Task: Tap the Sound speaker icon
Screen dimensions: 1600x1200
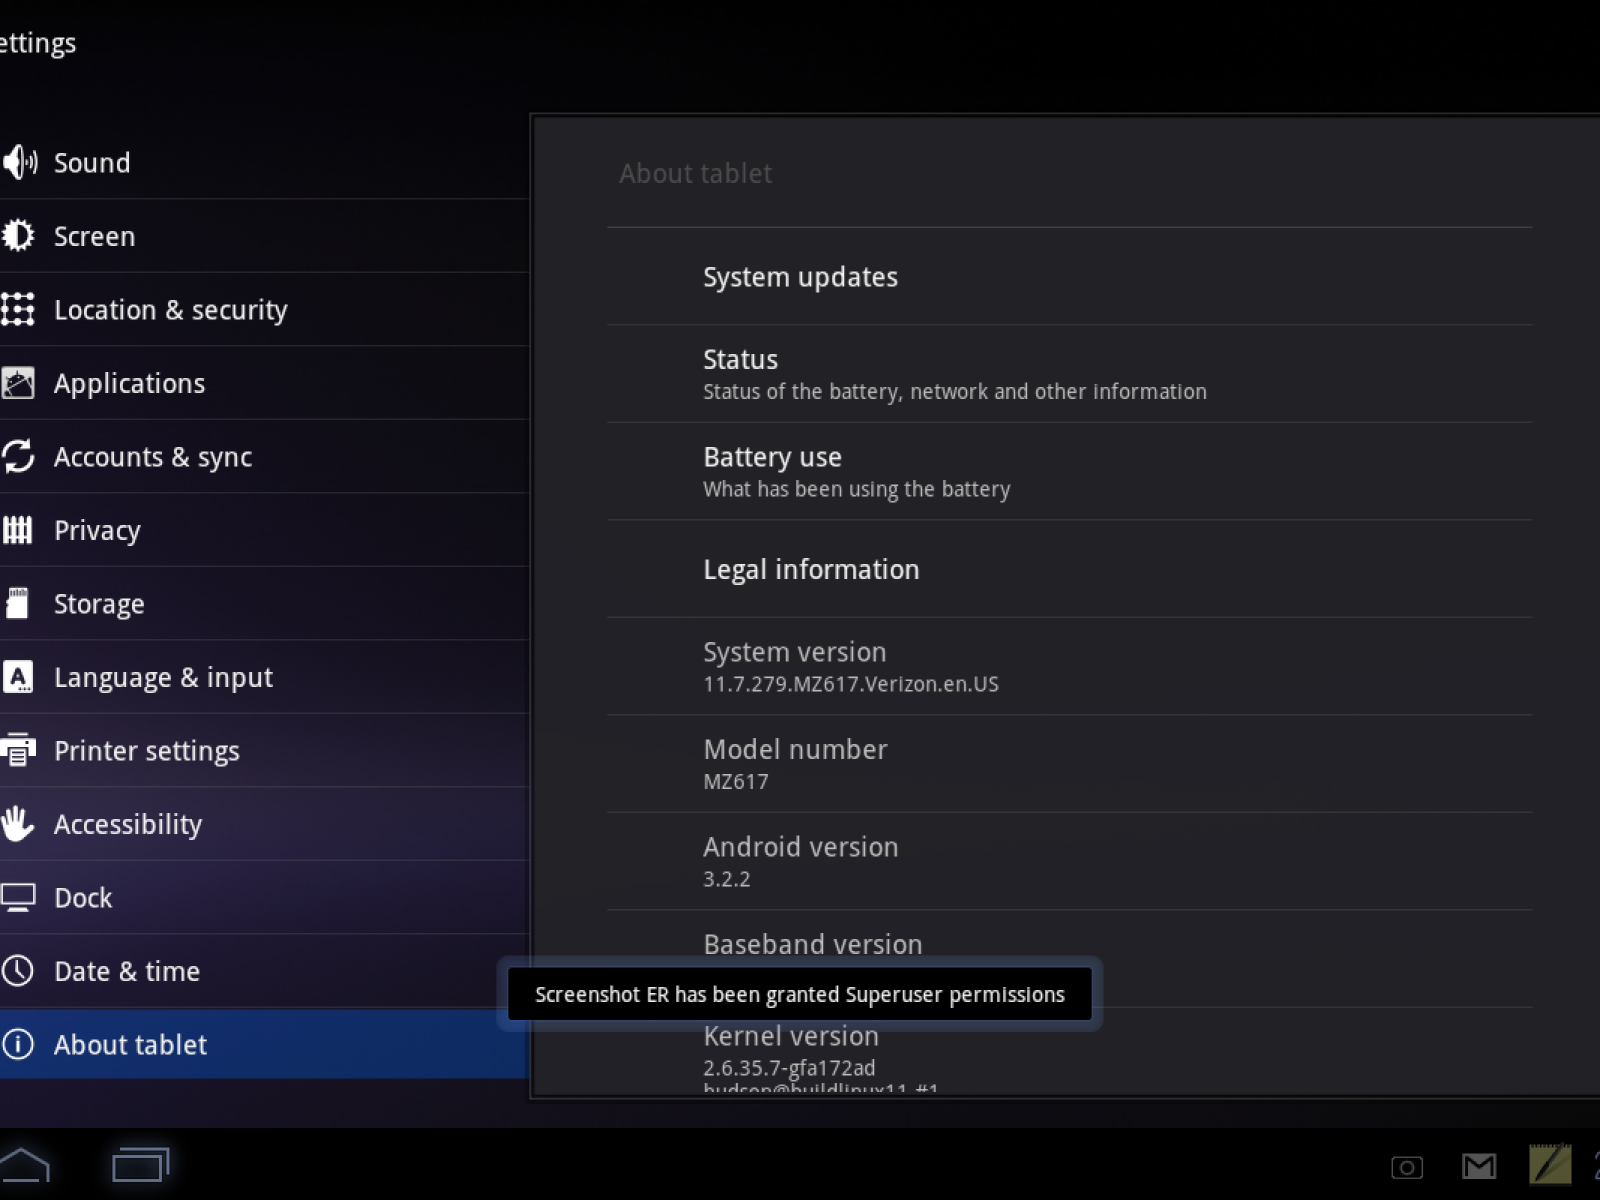Action: pos(19,162)
